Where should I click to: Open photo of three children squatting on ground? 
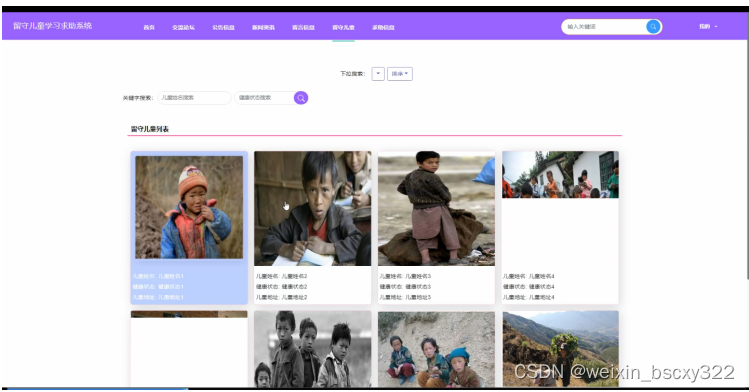point(436,350)
